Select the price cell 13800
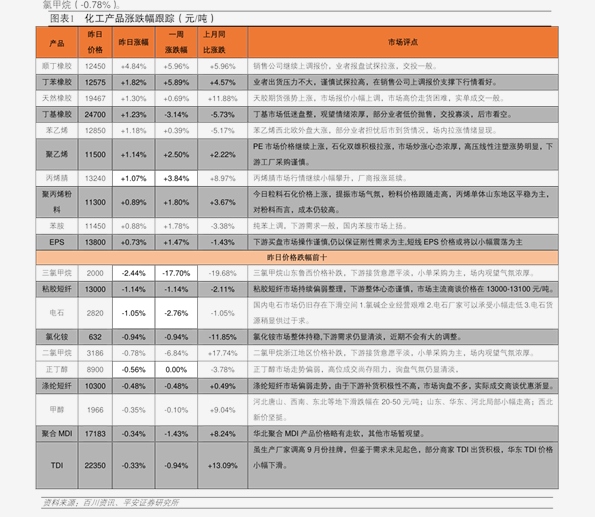Viewport: 595px width, 517px height. coord(95,242)
